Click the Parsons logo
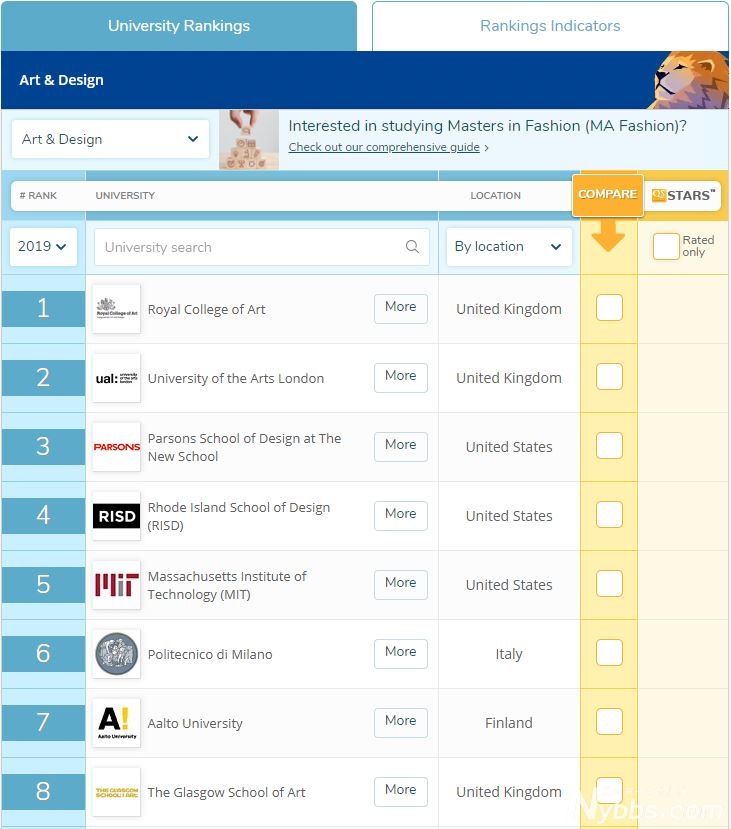This screenshot has height=829, width=731. (x=116, y=447)
